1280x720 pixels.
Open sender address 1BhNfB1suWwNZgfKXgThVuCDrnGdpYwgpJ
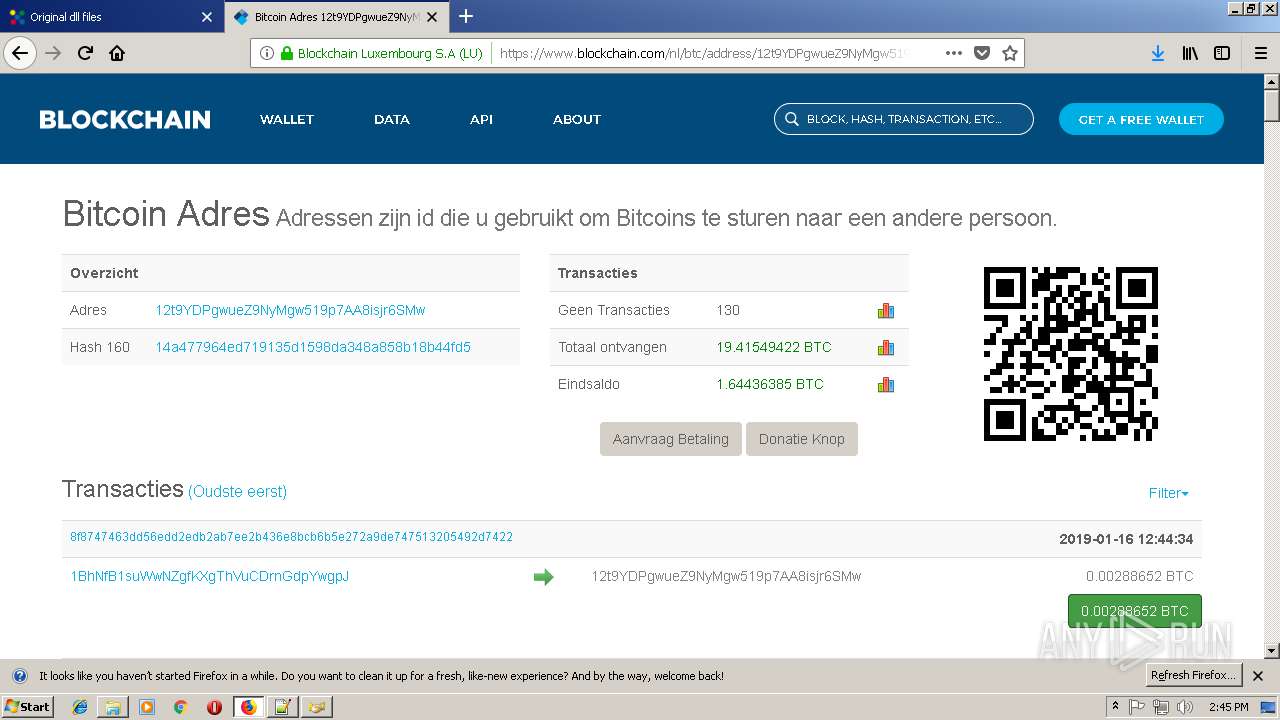point(210,576)
